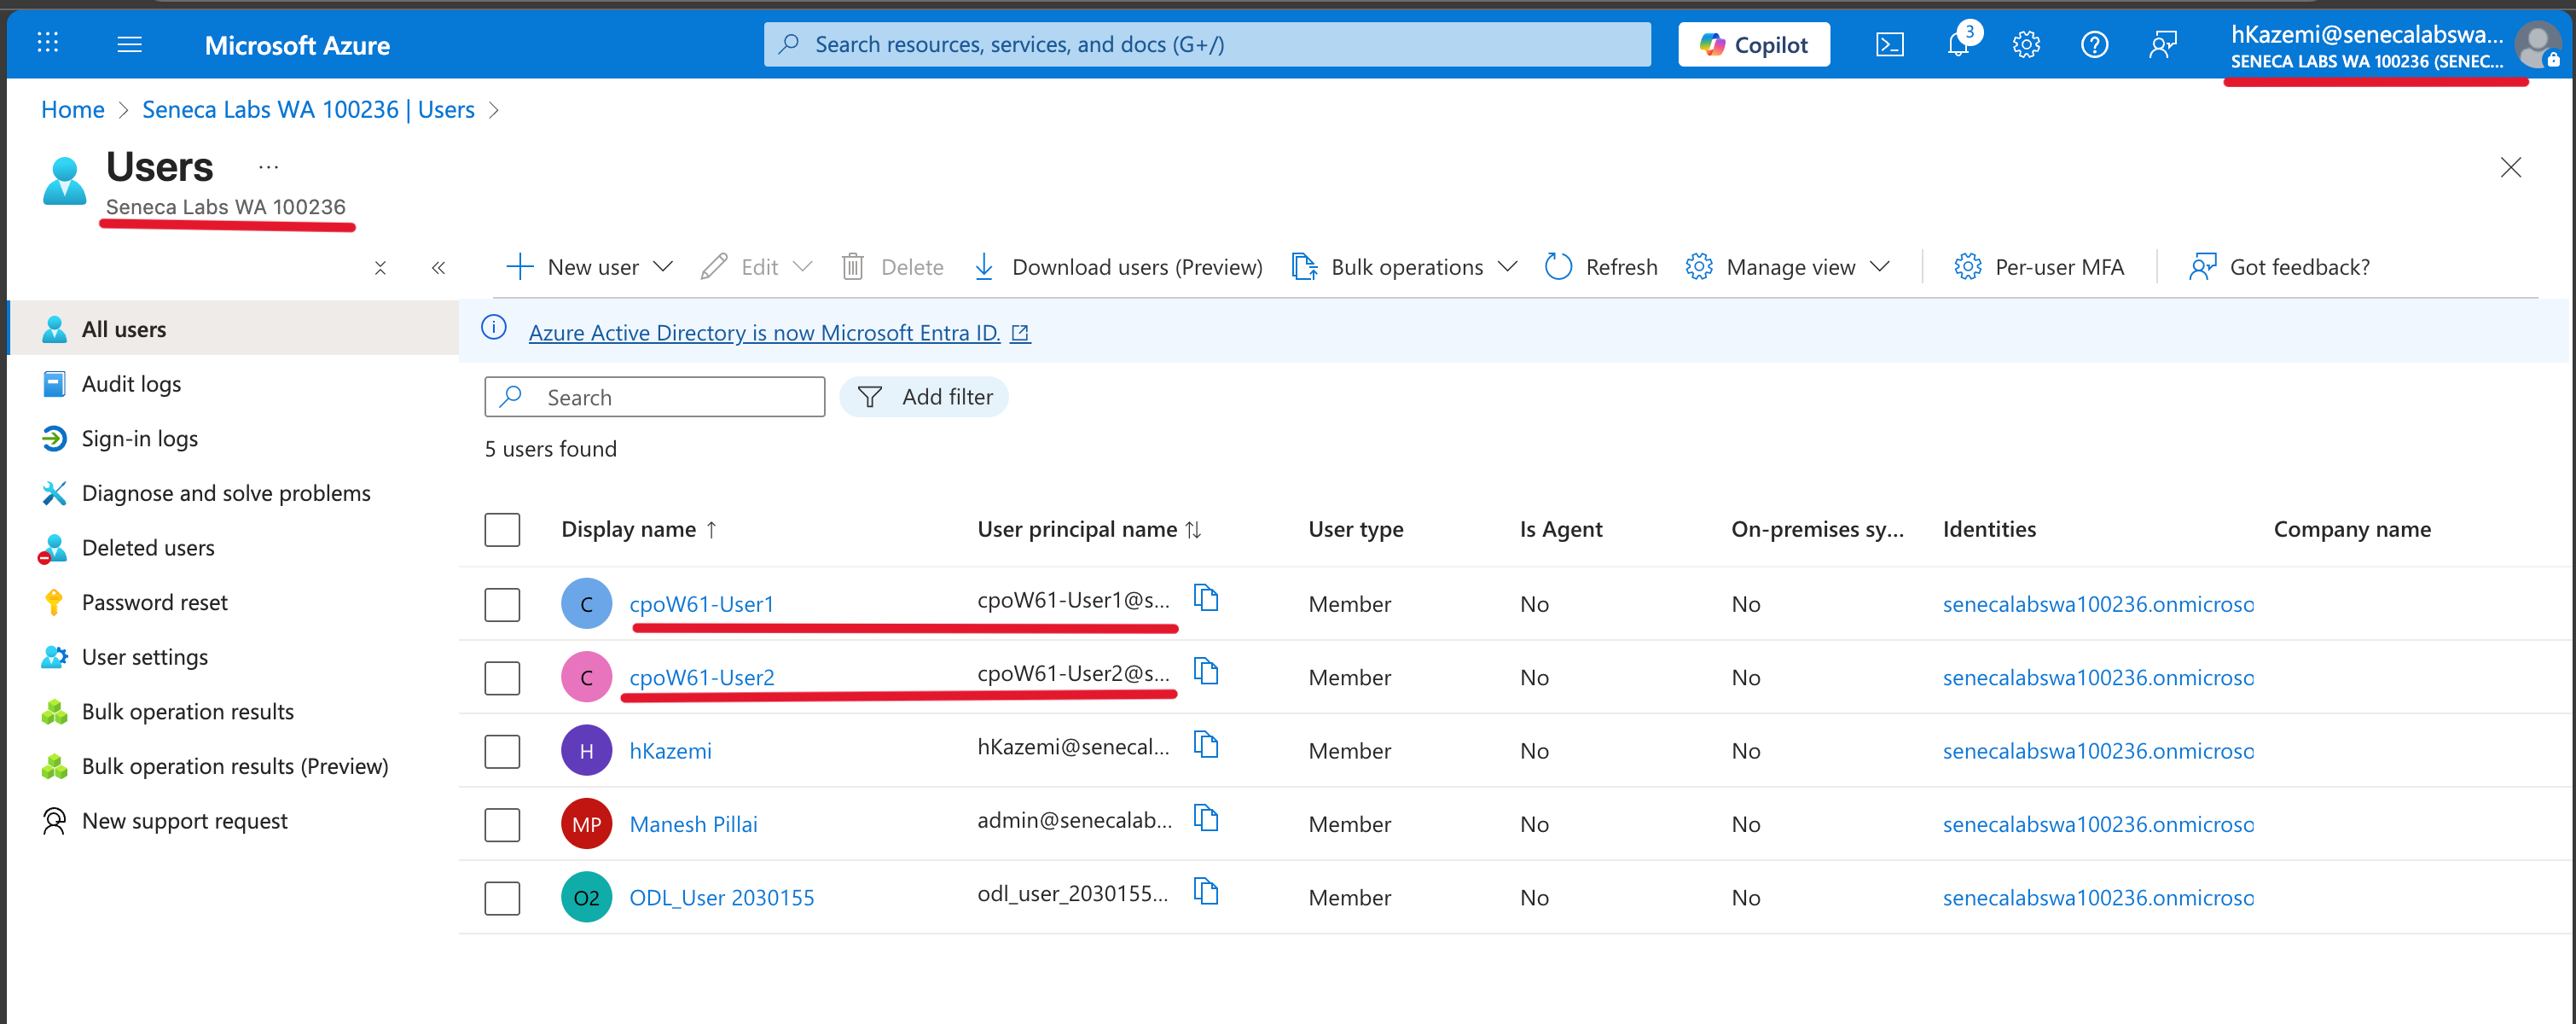
Task: Sort by User principal name arrows
Action: tap(1193, 530)
